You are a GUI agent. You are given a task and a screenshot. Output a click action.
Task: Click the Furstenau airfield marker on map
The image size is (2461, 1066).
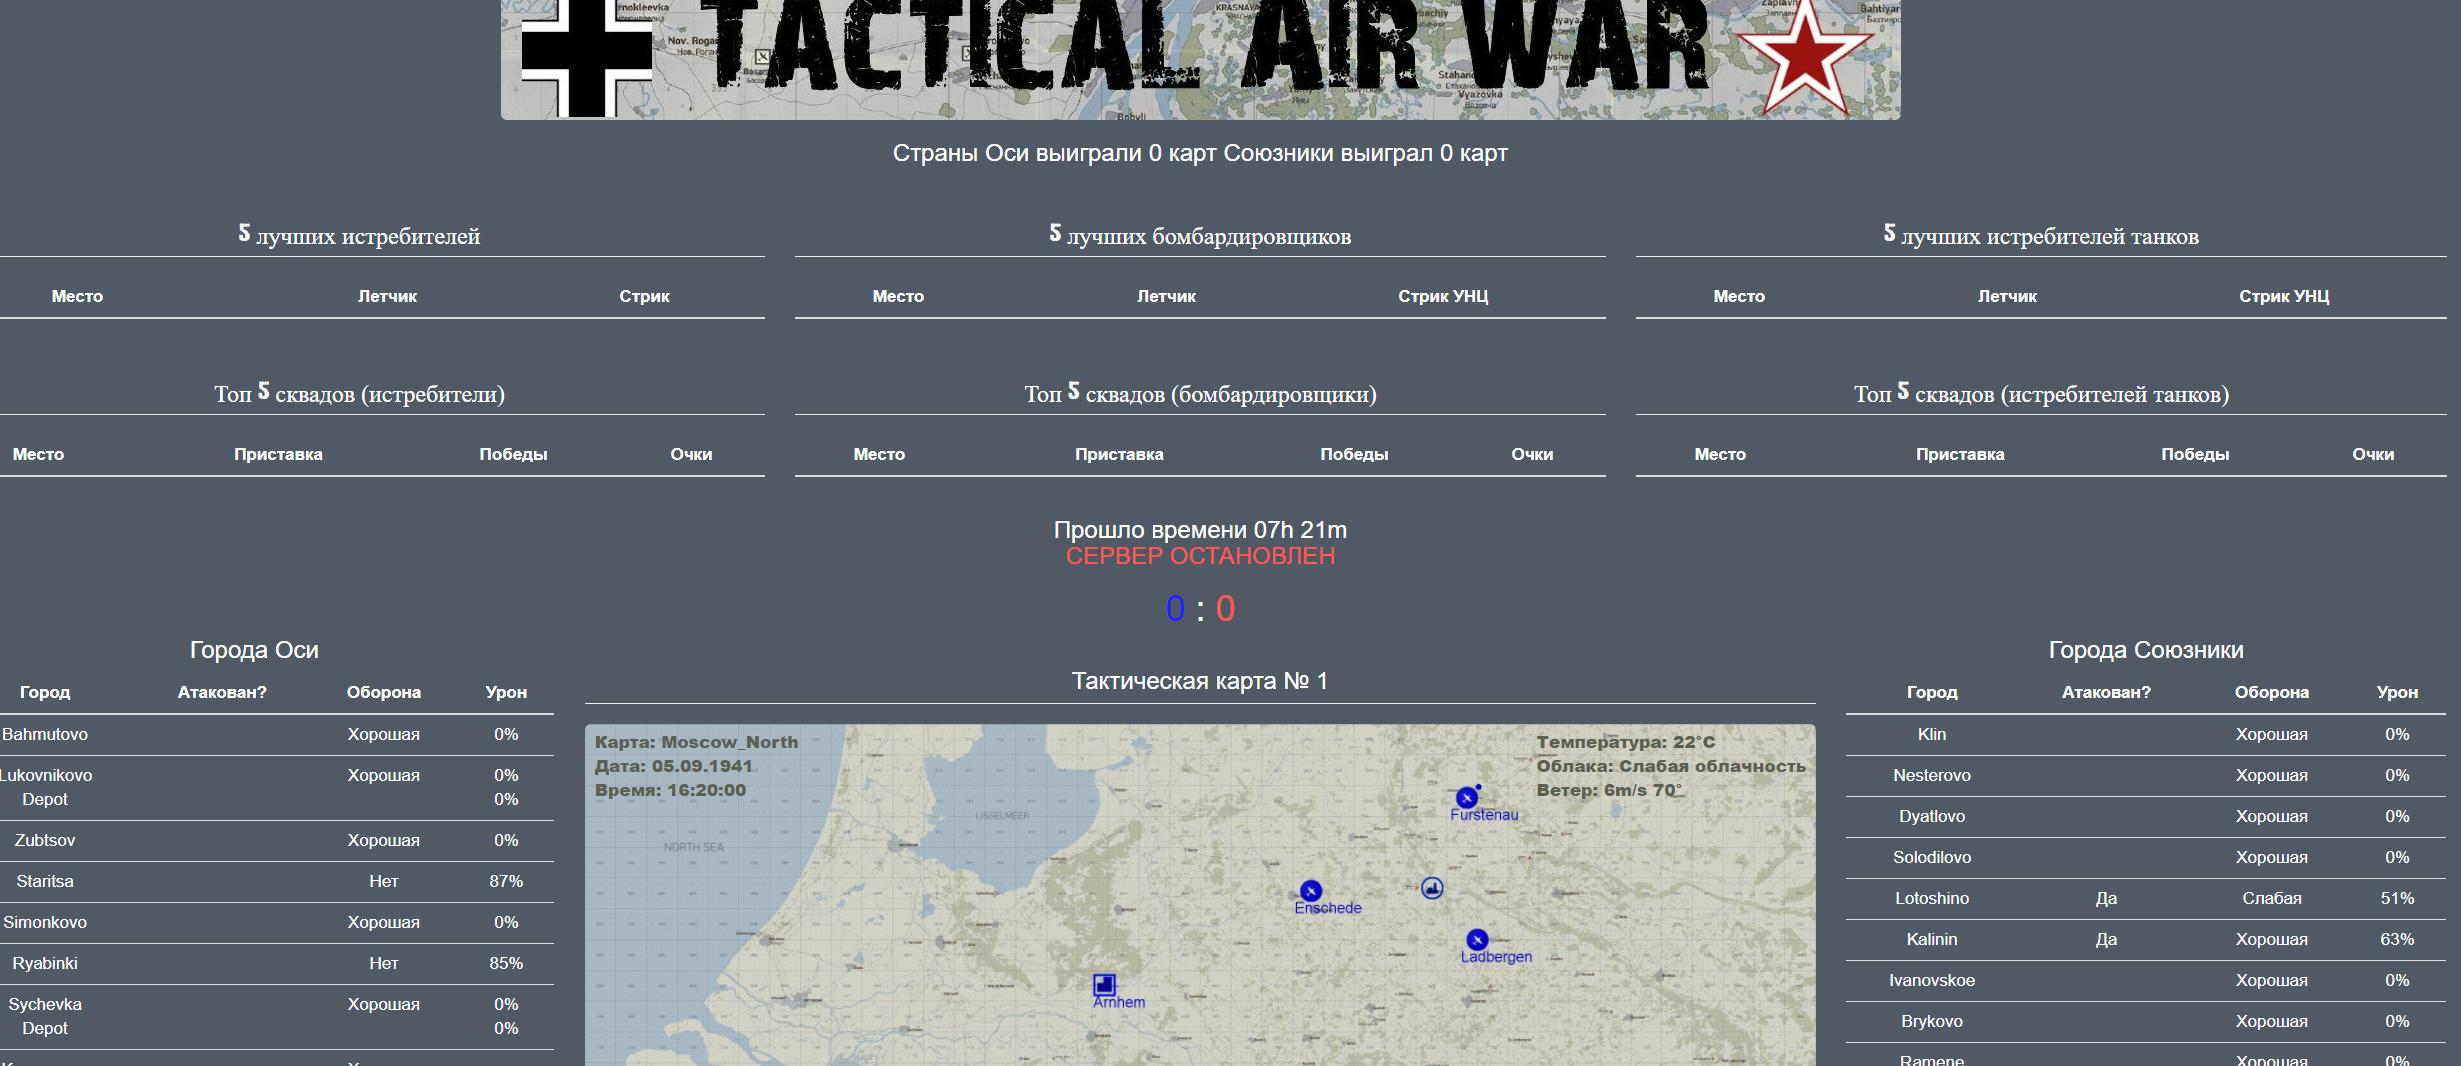(x=1467, y=798)
